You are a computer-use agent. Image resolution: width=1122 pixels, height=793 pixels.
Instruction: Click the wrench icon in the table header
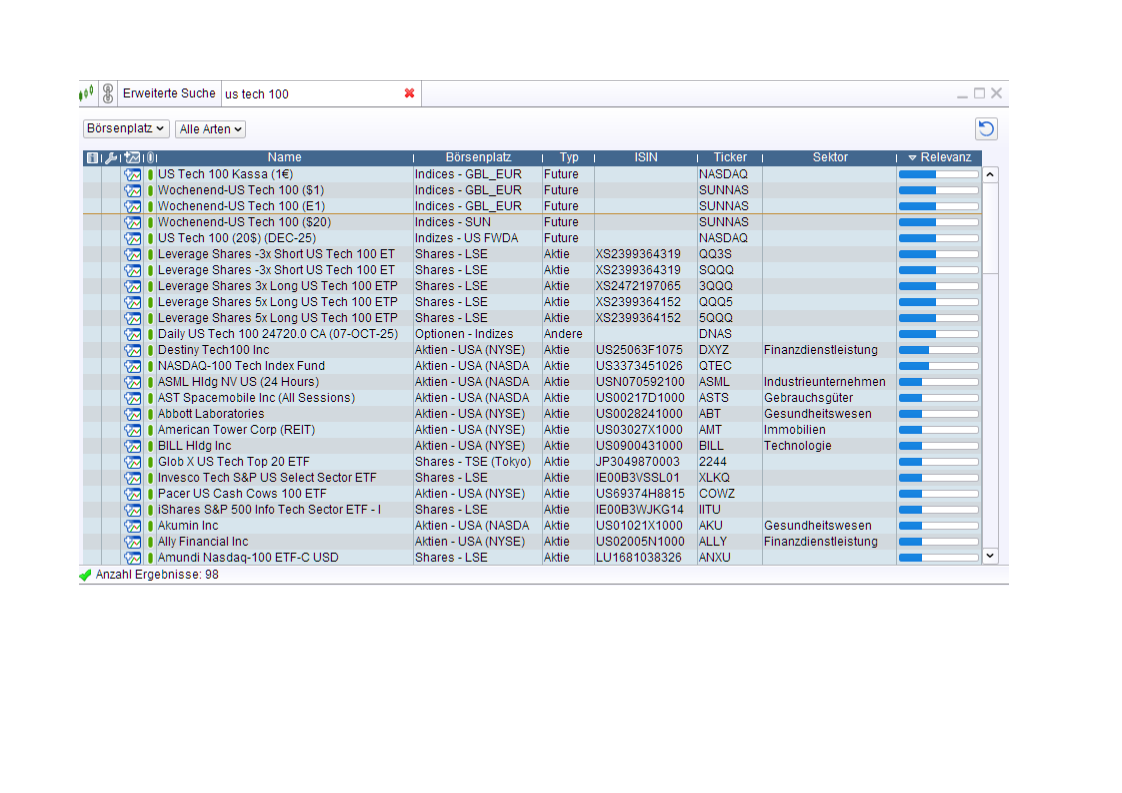point(111,157)
